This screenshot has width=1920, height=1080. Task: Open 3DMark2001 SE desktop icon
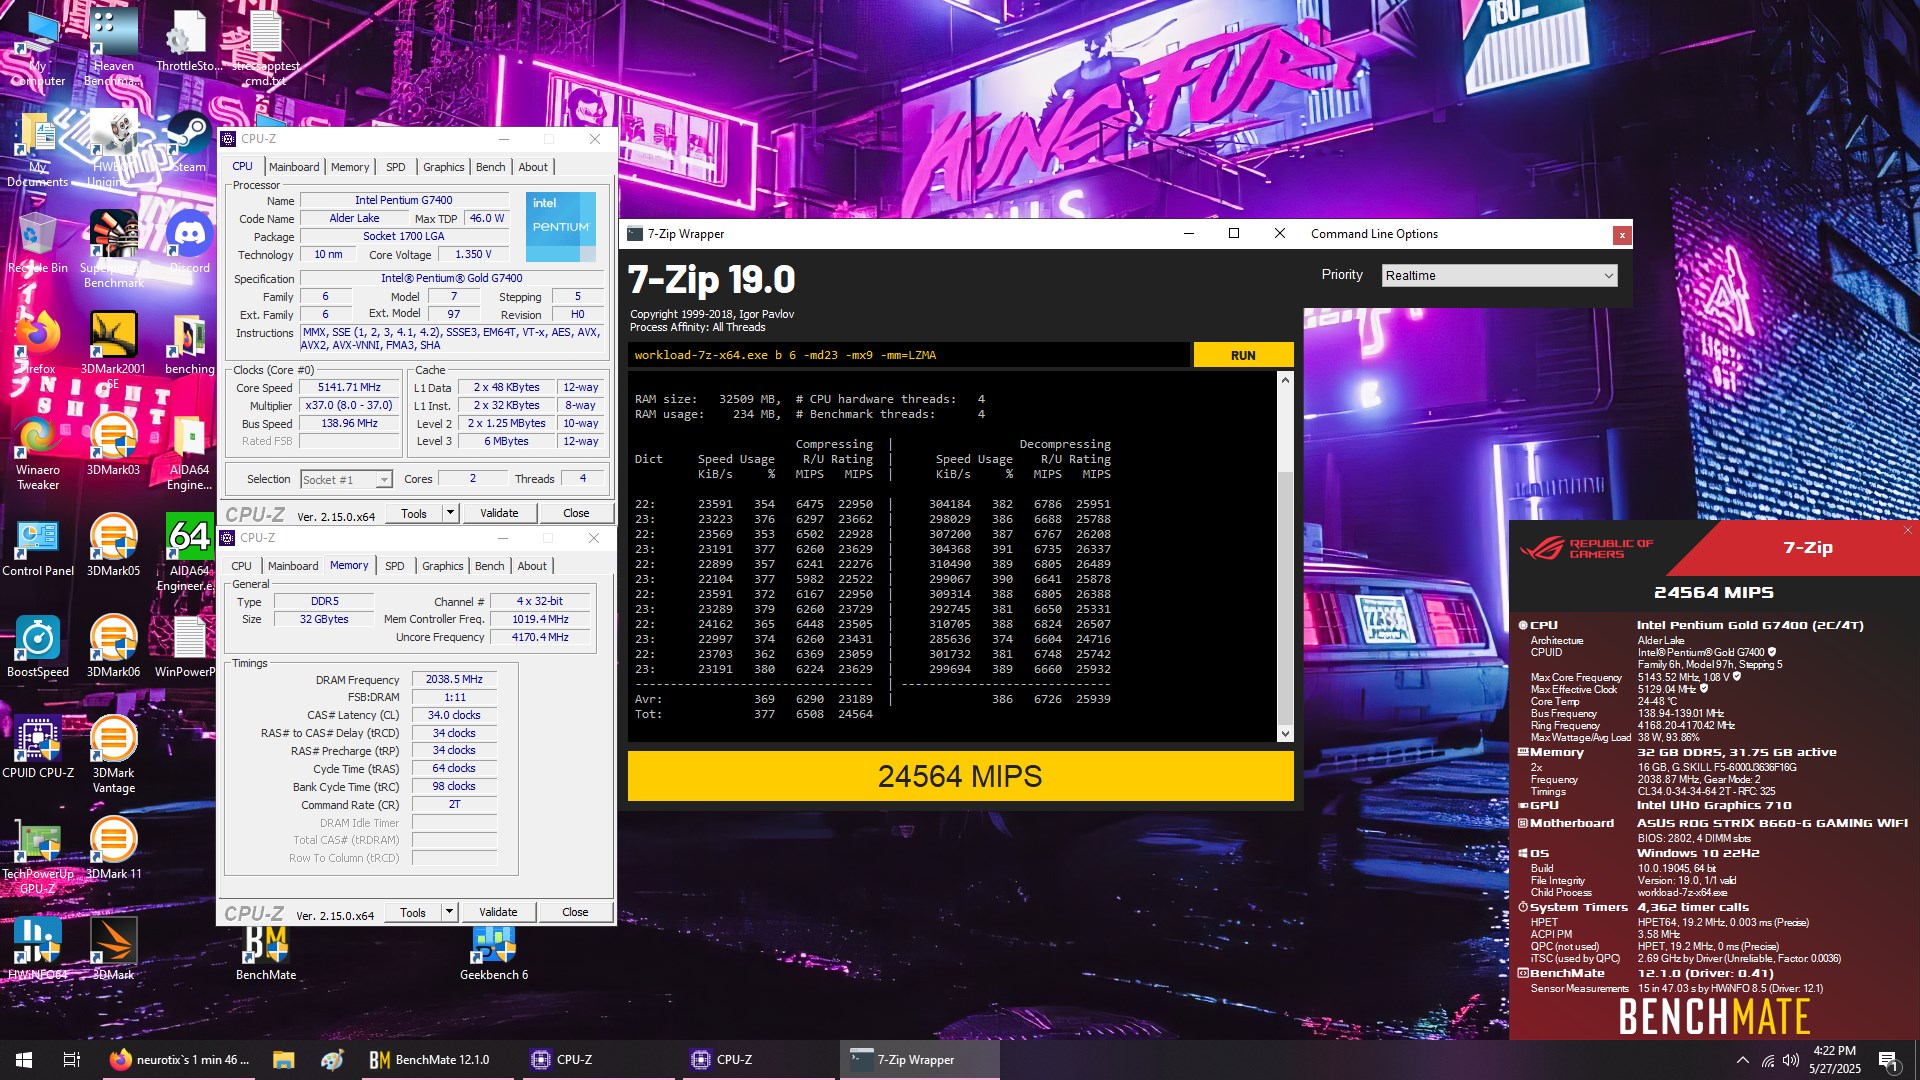(x=113, y=350)
